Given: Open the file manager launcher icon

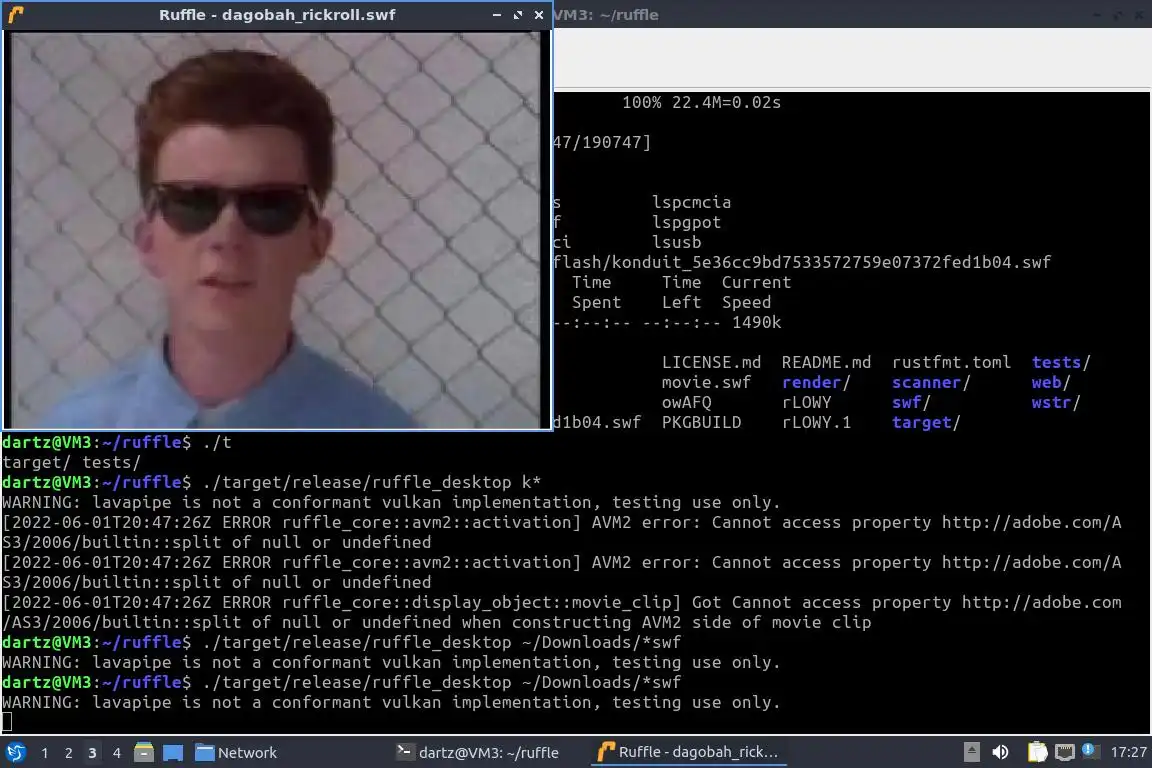Looking at the screenshot, I should point(144,752).
